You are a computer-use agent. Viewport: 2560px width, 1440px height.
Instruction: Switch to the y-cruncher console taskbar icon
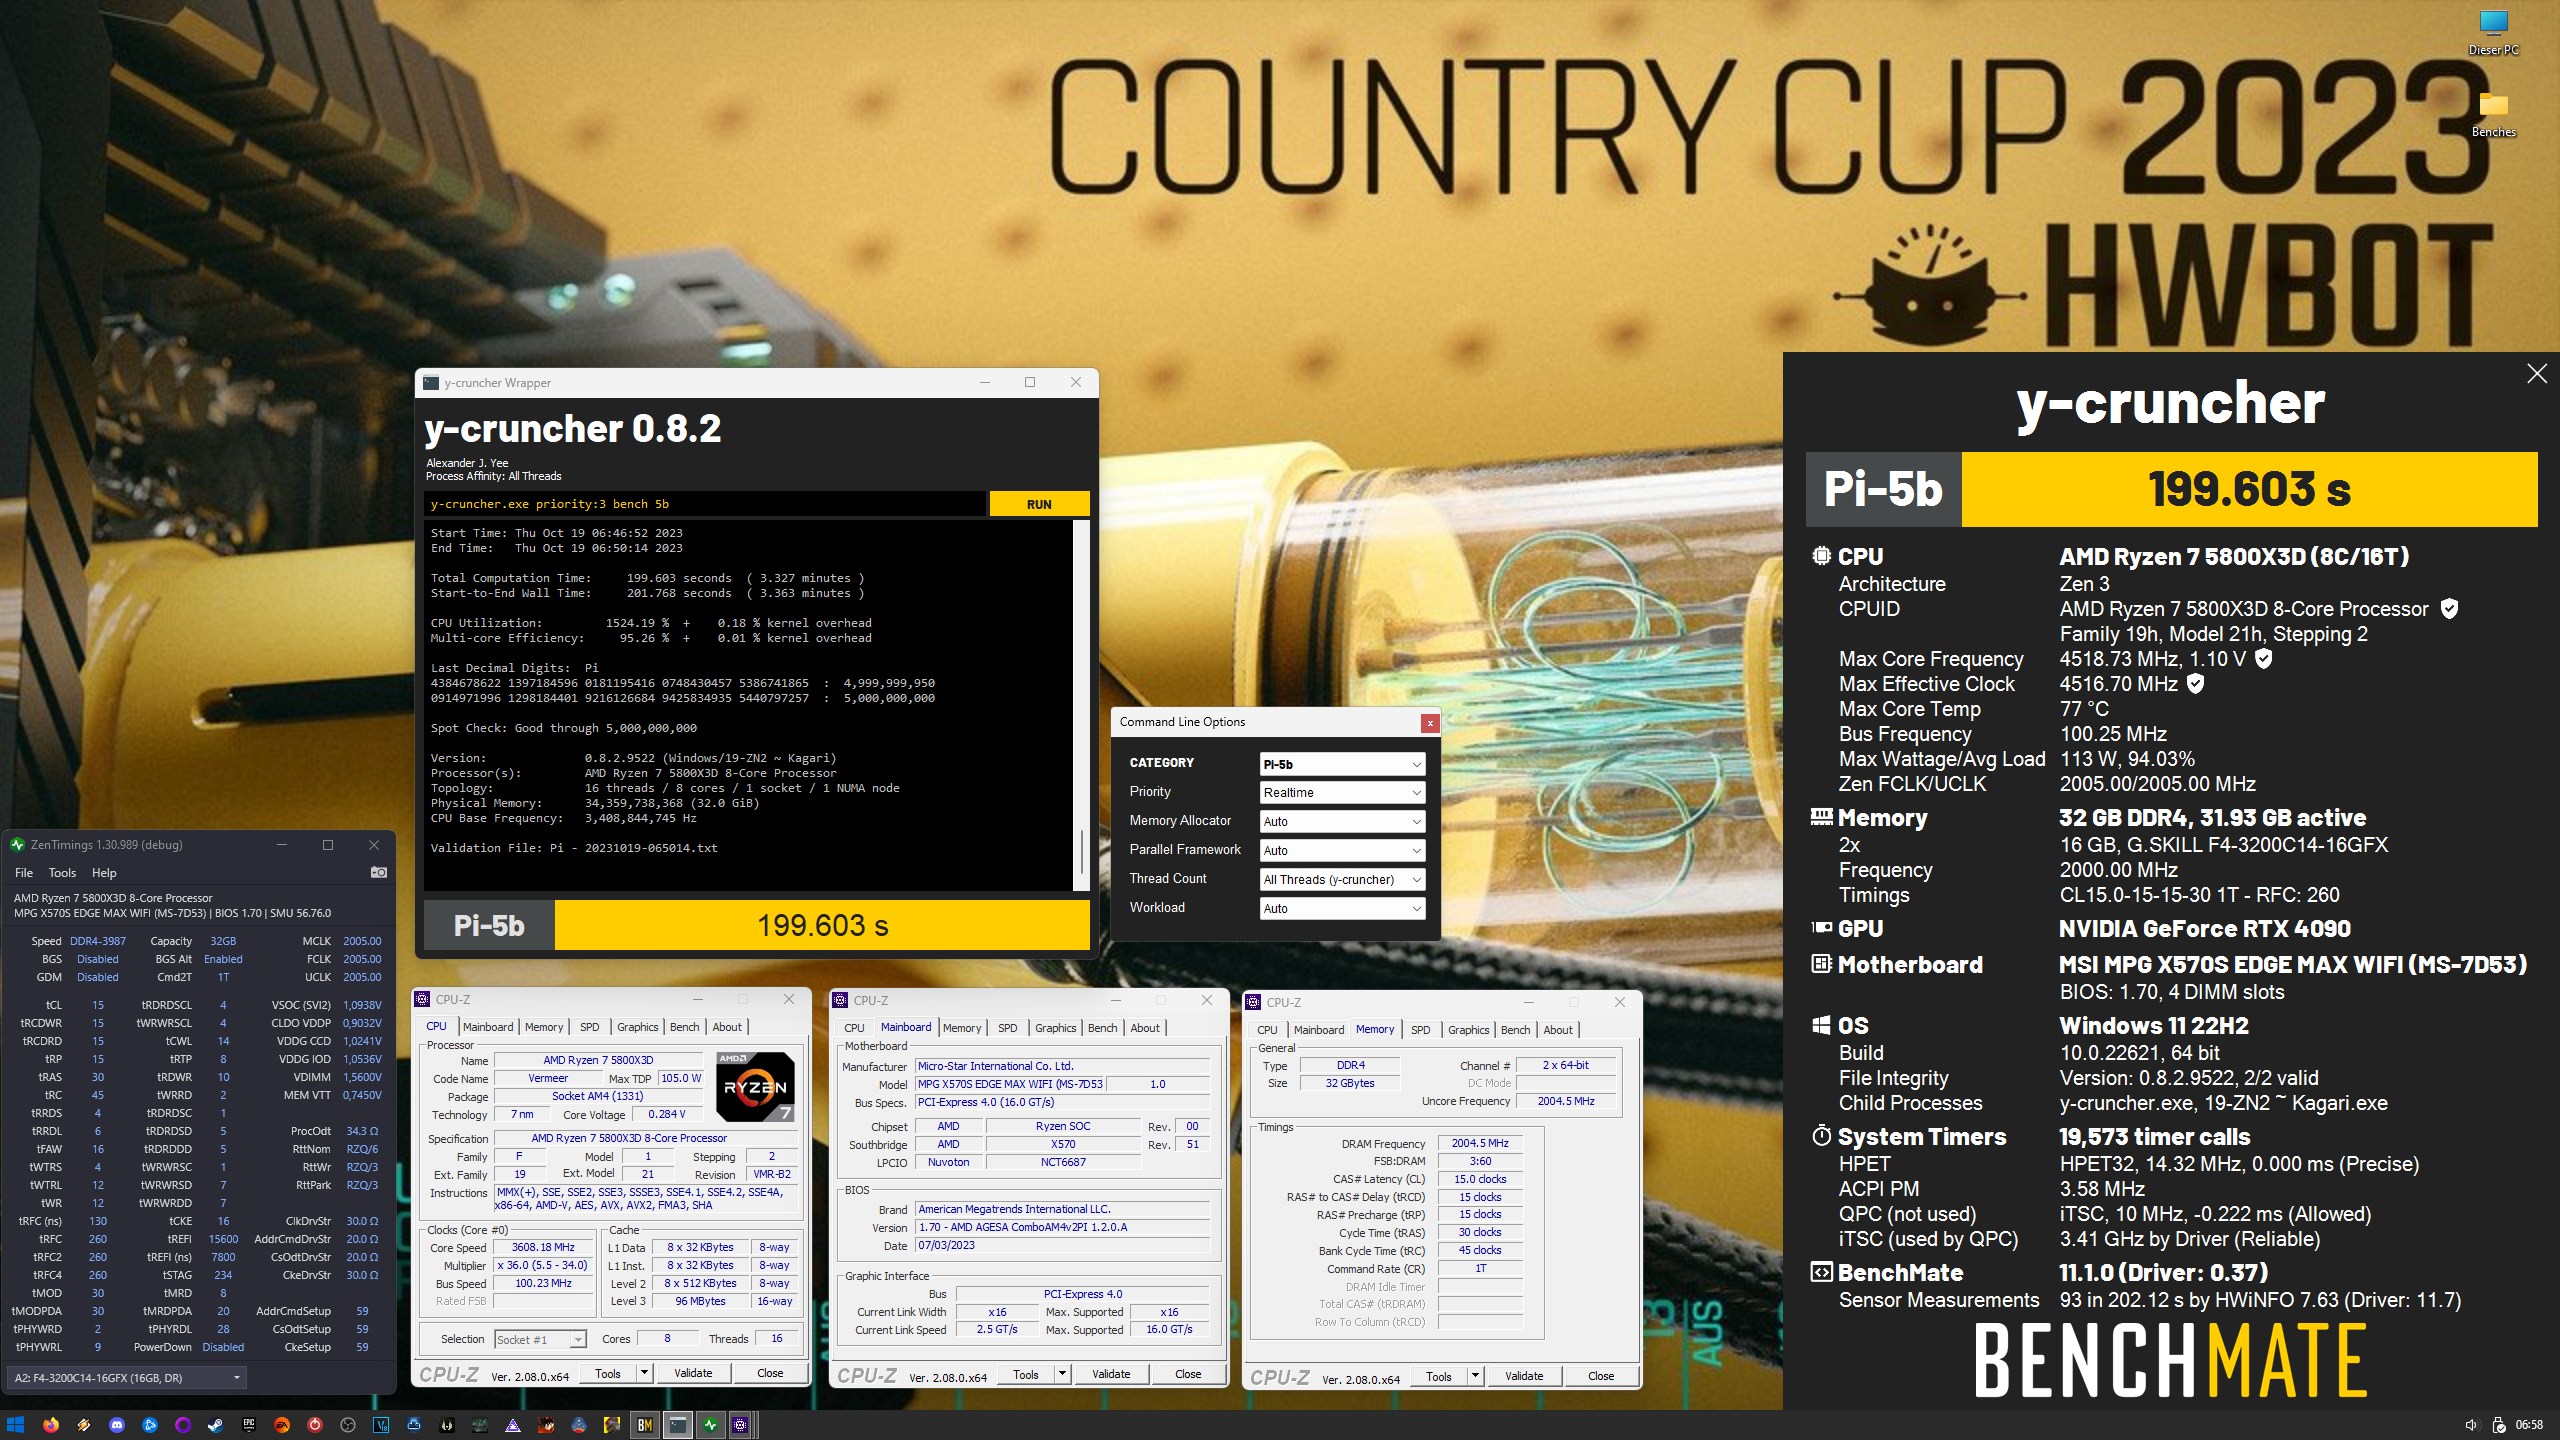click(678, 1425)
